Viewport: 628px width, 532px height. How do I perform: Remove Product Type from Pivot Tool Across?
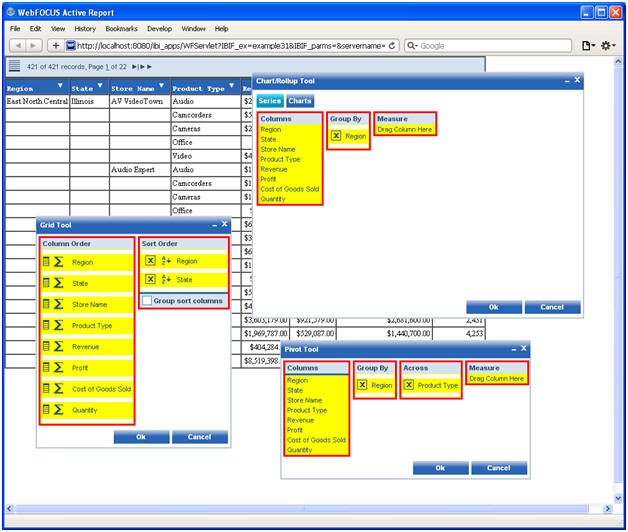409,385
